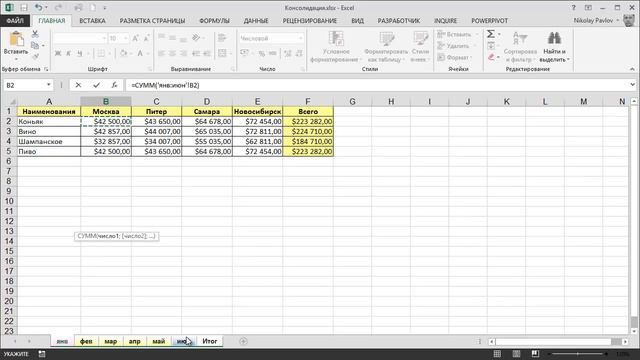This screenshot has height=360, width=640.
Task: Confirm formula with checkmark icon
Action: tap(96, 85)
